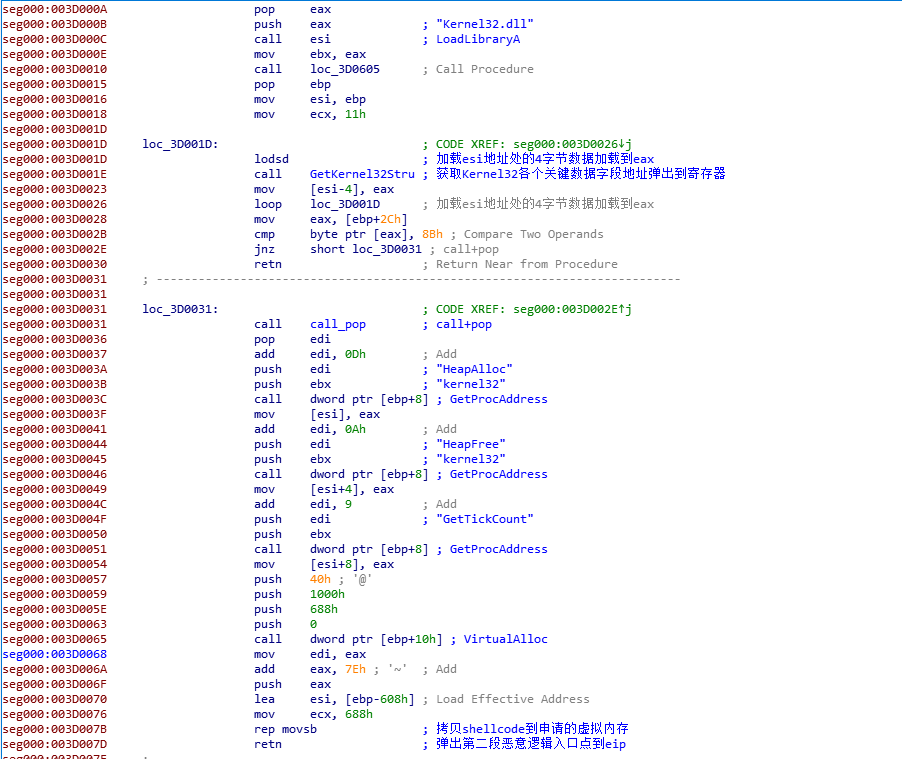Click the shellcode copy Chinese comment
This screenshot has height=759, width=902.
(532, 729)
